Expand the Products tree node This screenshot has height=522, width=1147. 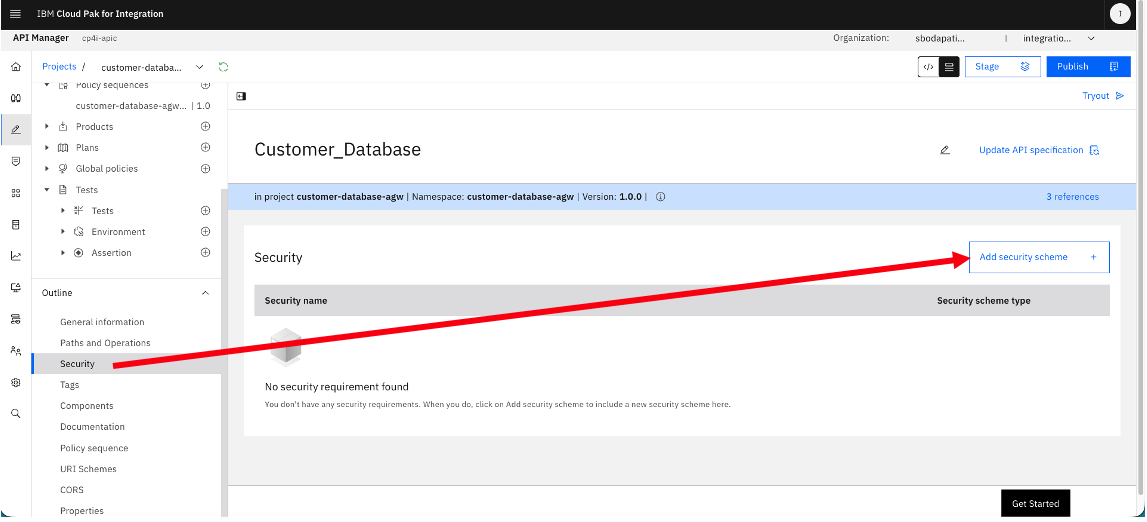pos(47,126)
